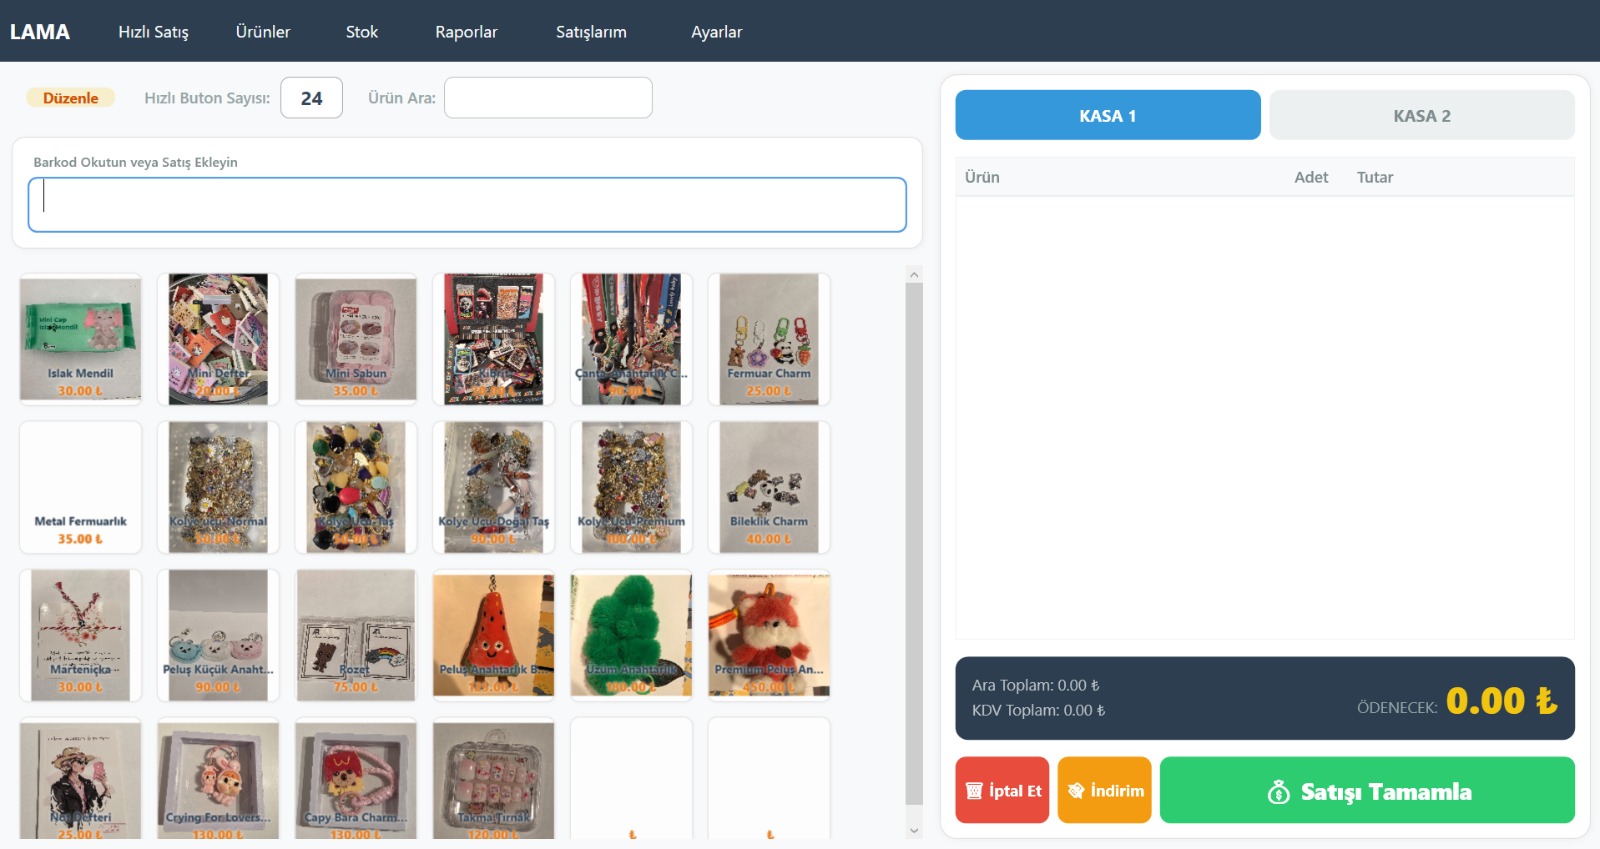Add Fermuar Charm to the sale
Viewport: 1600px width, 849px height.
pos(768,339)
